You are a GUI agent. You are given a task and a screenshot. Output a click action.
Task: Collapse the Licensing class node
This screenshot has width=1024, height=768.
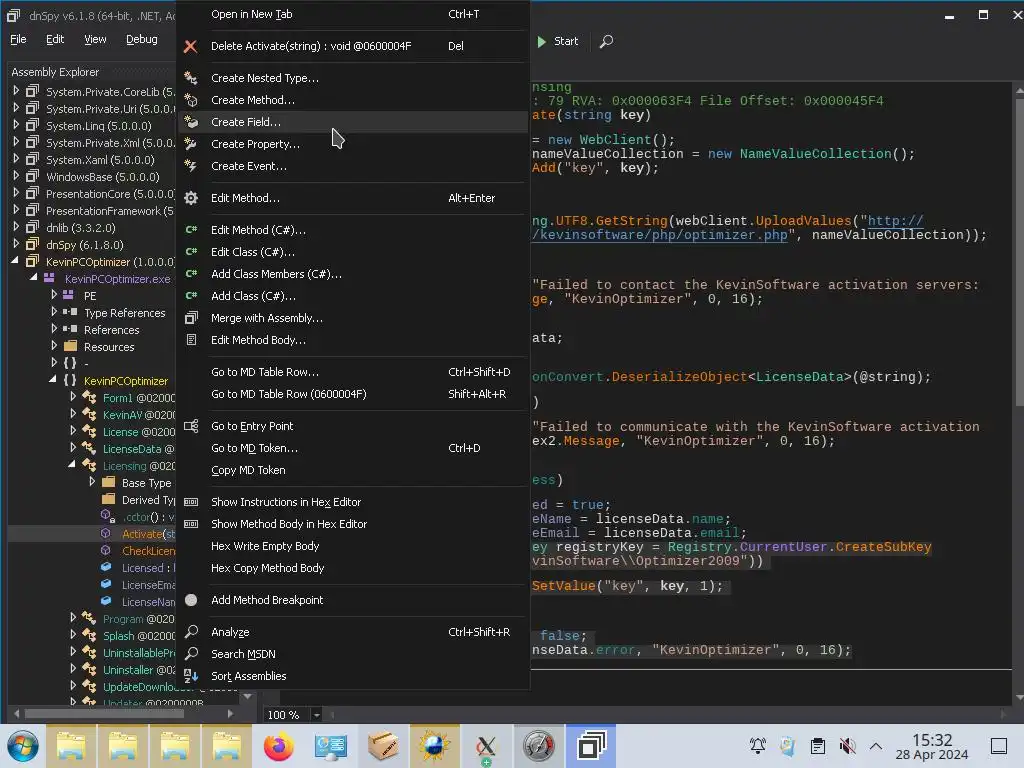72,465
